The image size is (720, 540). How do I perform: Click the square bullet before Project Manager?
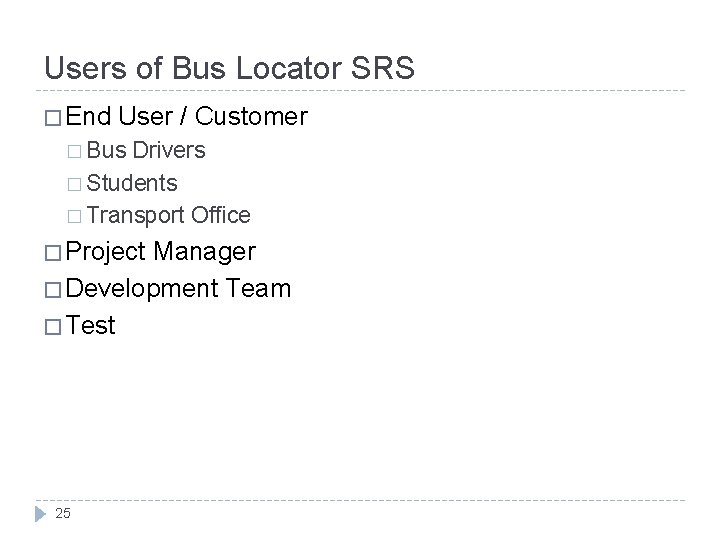pyautogui.click(x=53, y=252)
